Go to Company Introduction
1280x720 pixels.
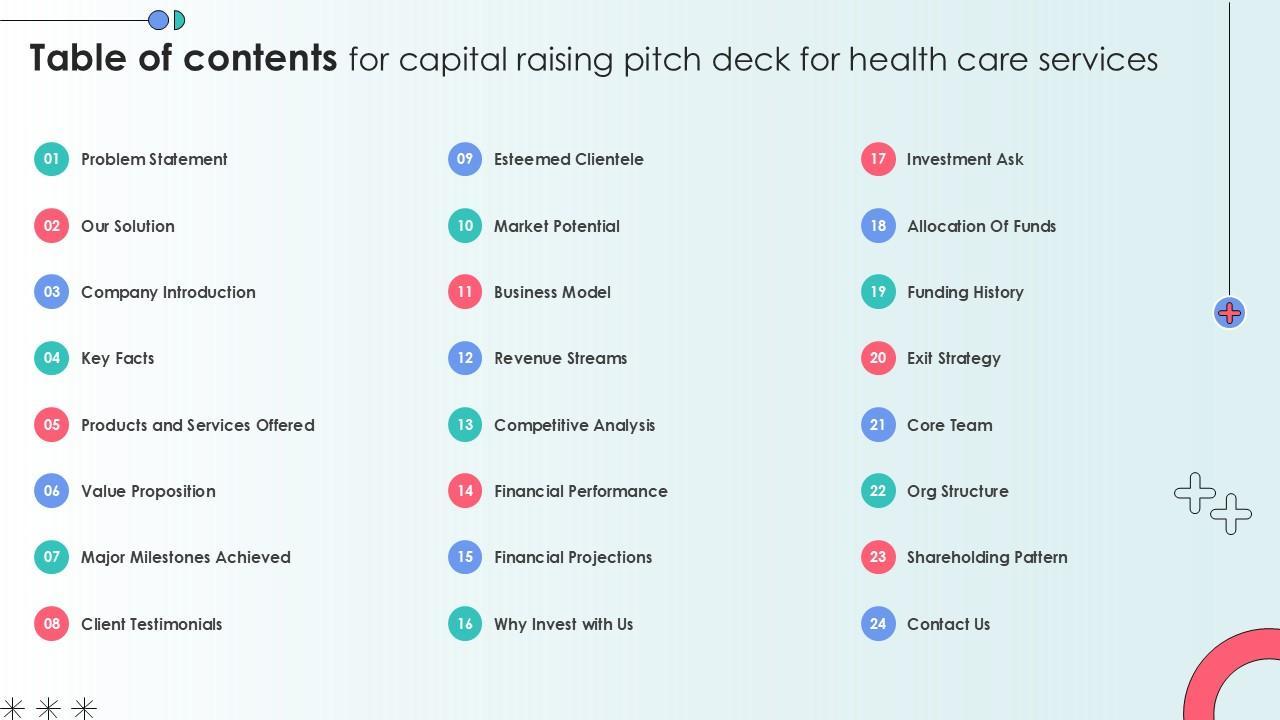(168, 292)
